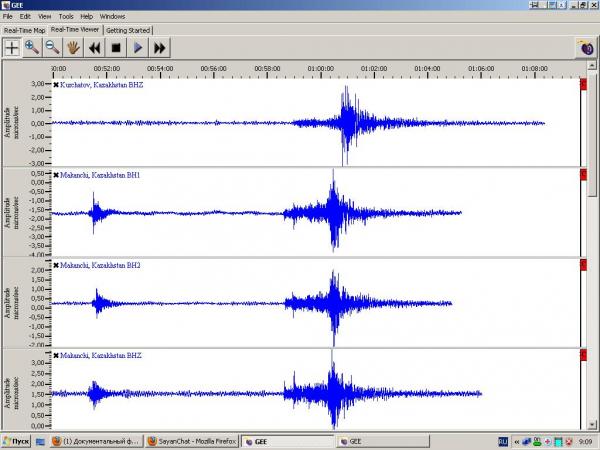The image size is (600, 450).
Task: Activate the zoom in magnifier tool
Action: click(x=32, y=48)
